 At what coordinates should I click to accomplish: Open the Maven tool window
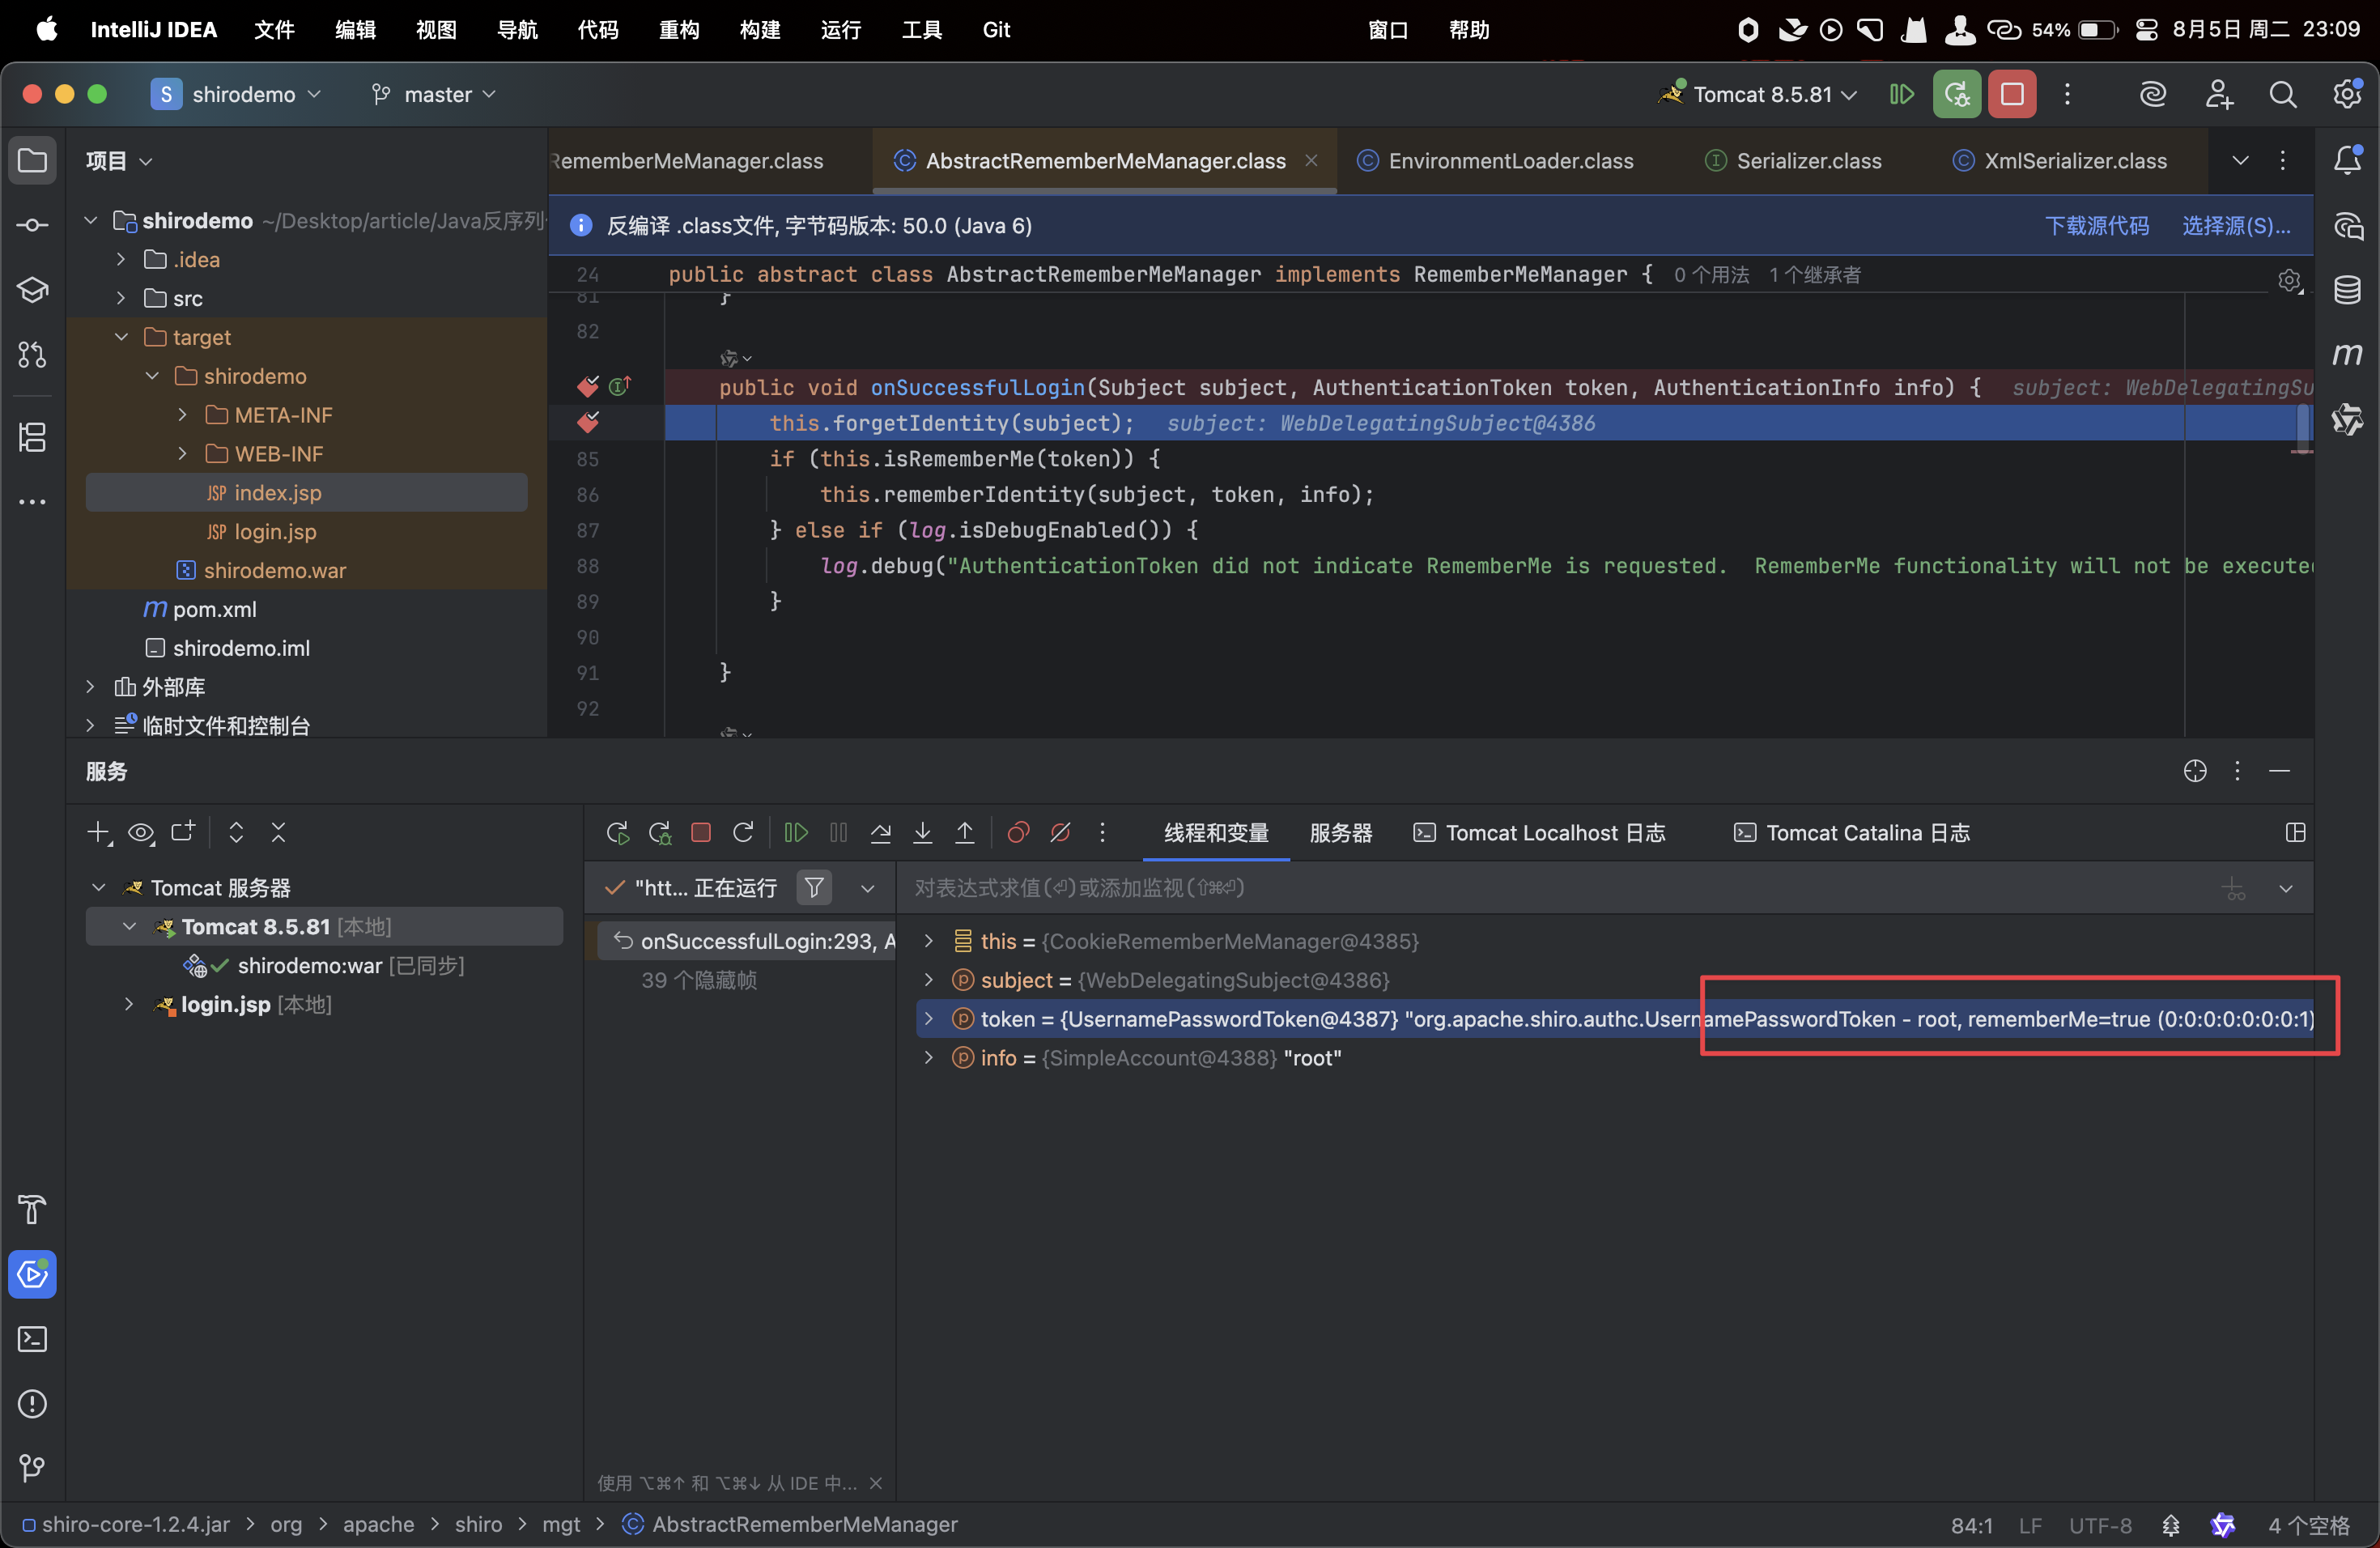coord(2346,354)
